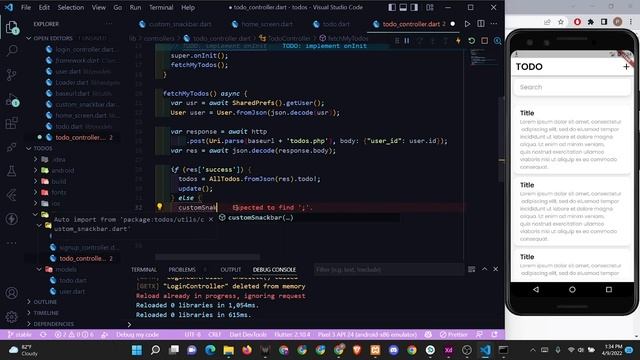Screen dimensions: 640x360
Task: Tap the plus add button in TODO app
Action: coord(626,67)
